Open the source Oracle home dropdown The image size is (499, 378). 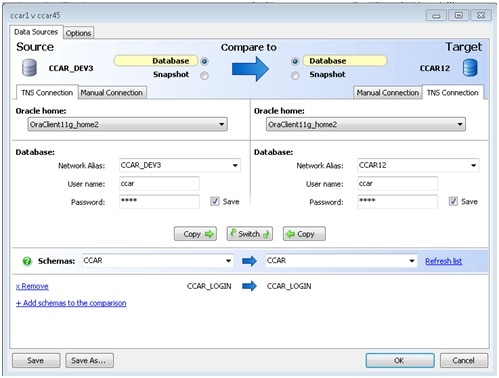(127, 124)
